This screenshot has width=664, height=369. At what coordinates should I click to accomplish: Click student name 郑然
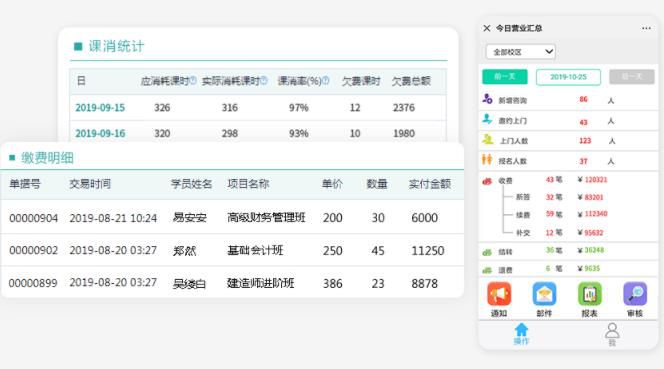pos(184,251)
